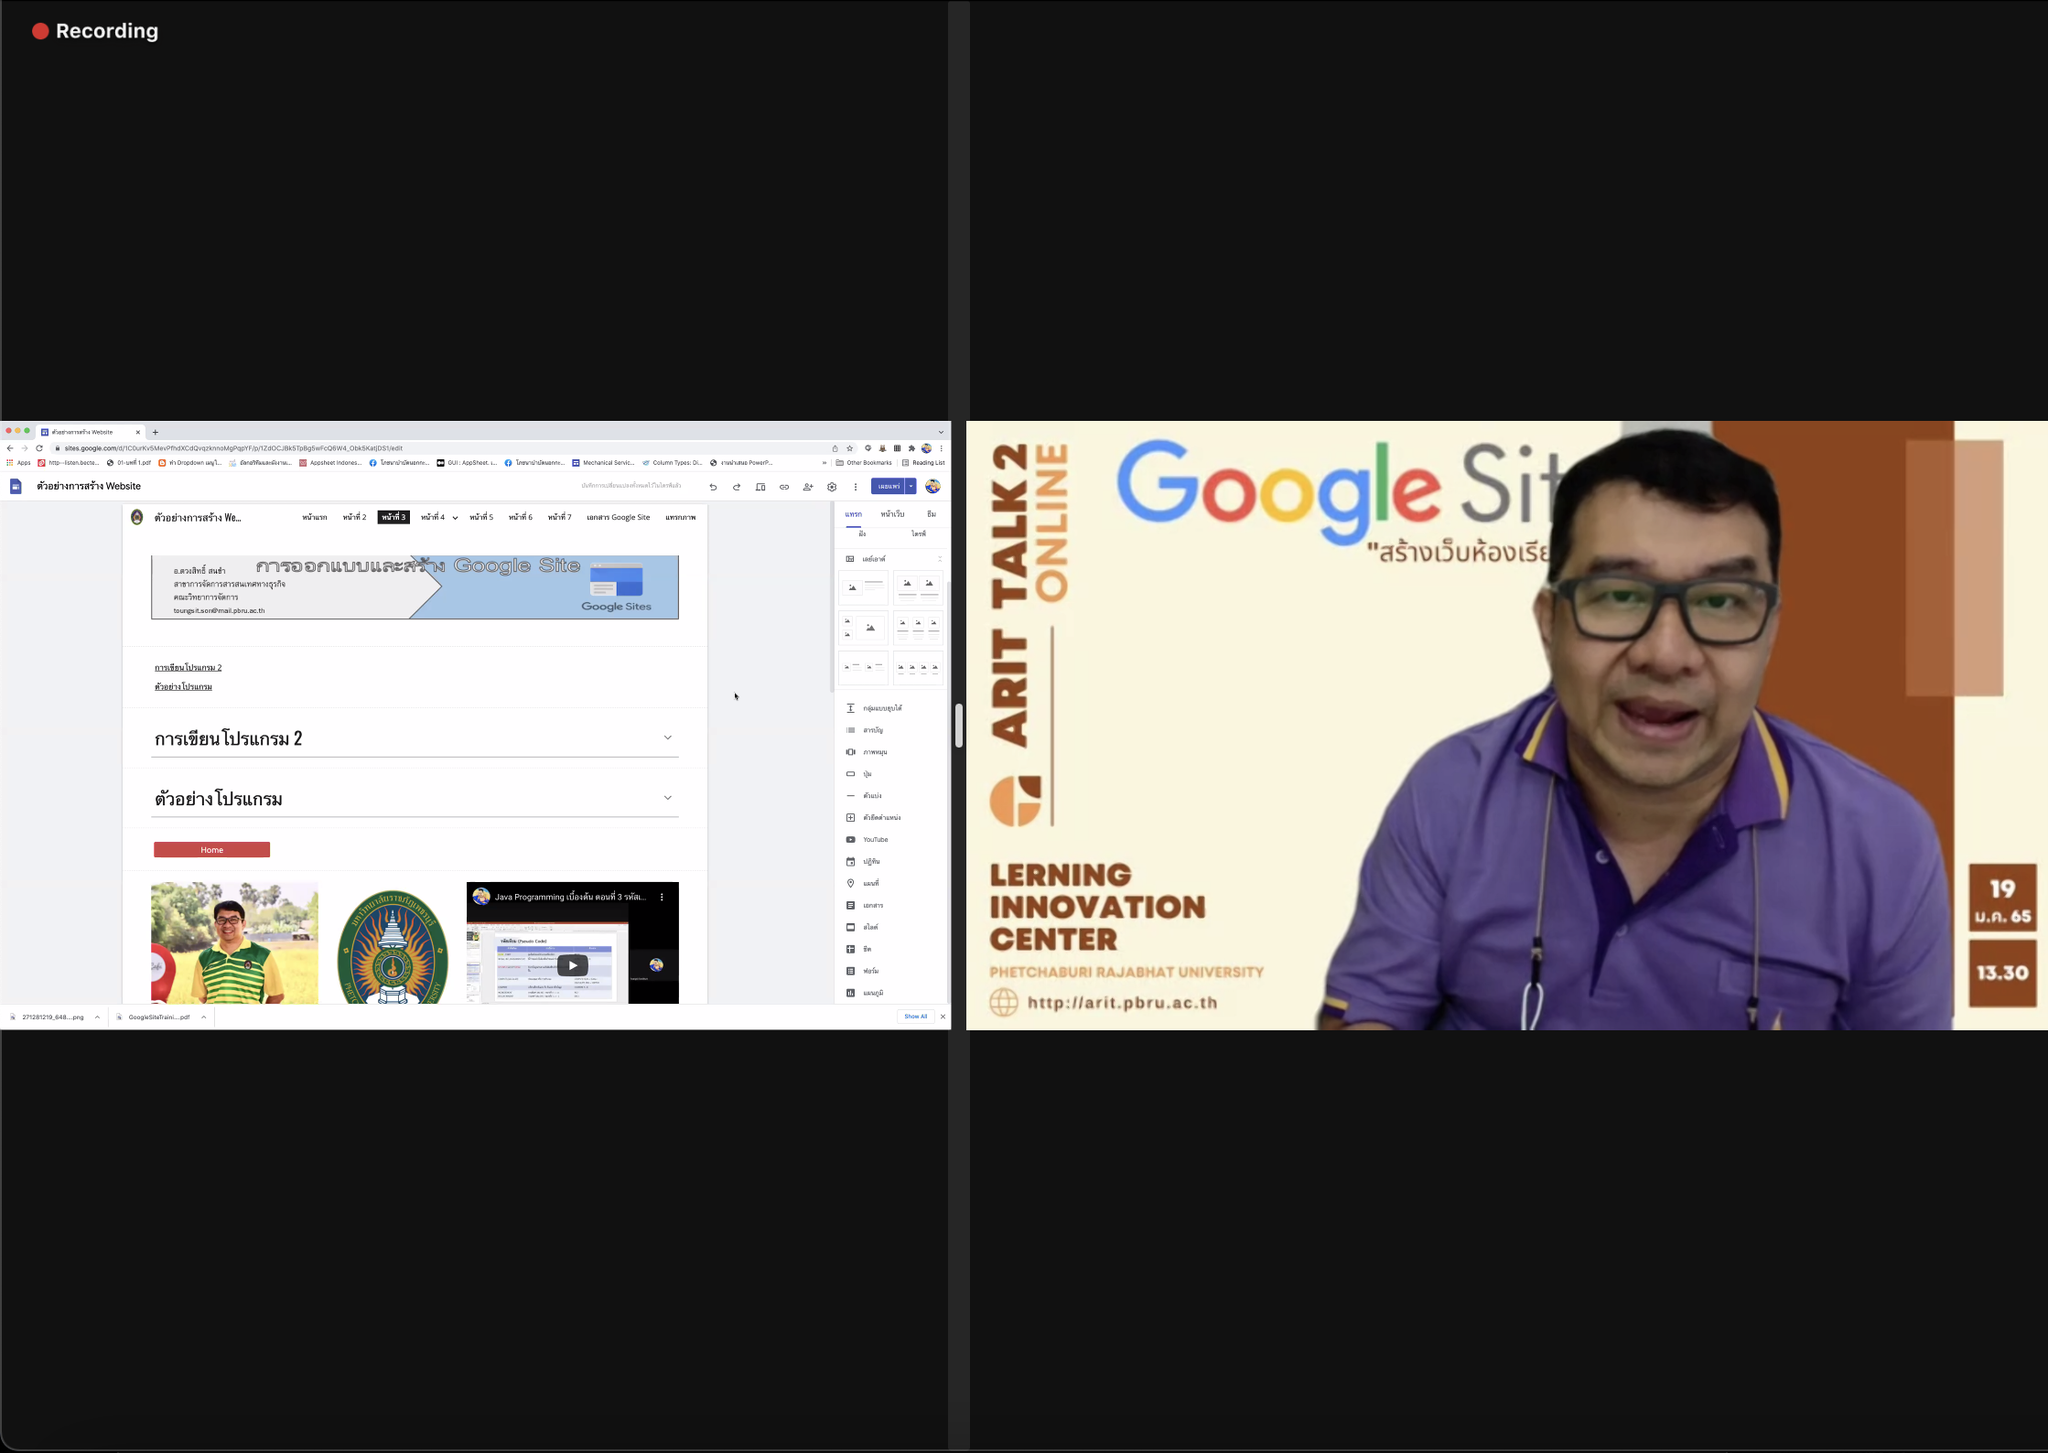Open the Apps bookmarks shortcut
2048x1453 pixels.
(x=19, y=463)
